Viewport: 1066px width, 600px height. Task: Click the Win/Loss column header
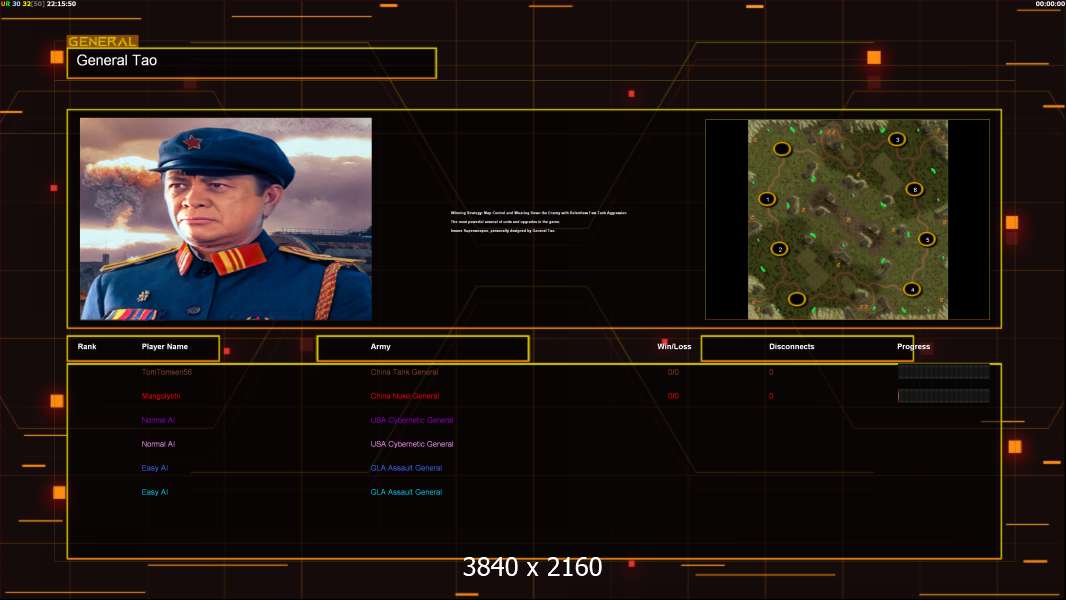[674, 347]
